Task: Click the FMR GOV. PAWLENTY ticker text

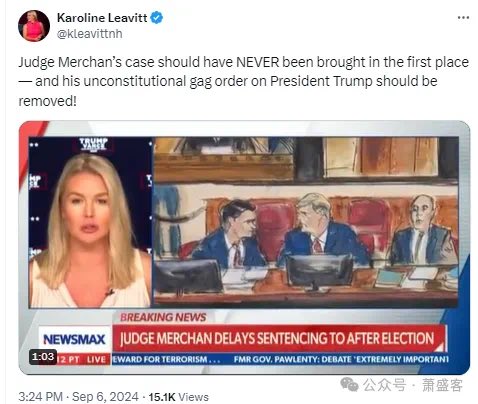Action: coord(341,359)
